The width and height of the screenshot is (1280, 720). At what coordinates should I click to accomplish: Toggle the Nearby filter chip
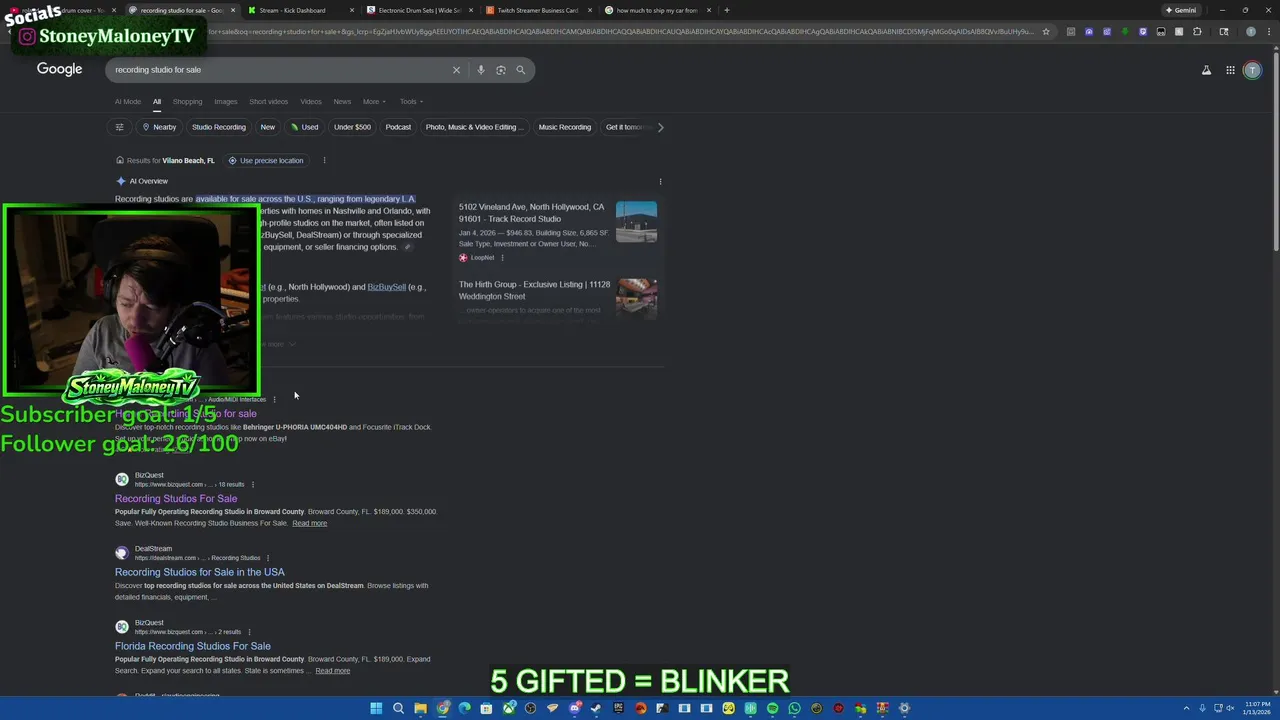click(x=159, y=127)
